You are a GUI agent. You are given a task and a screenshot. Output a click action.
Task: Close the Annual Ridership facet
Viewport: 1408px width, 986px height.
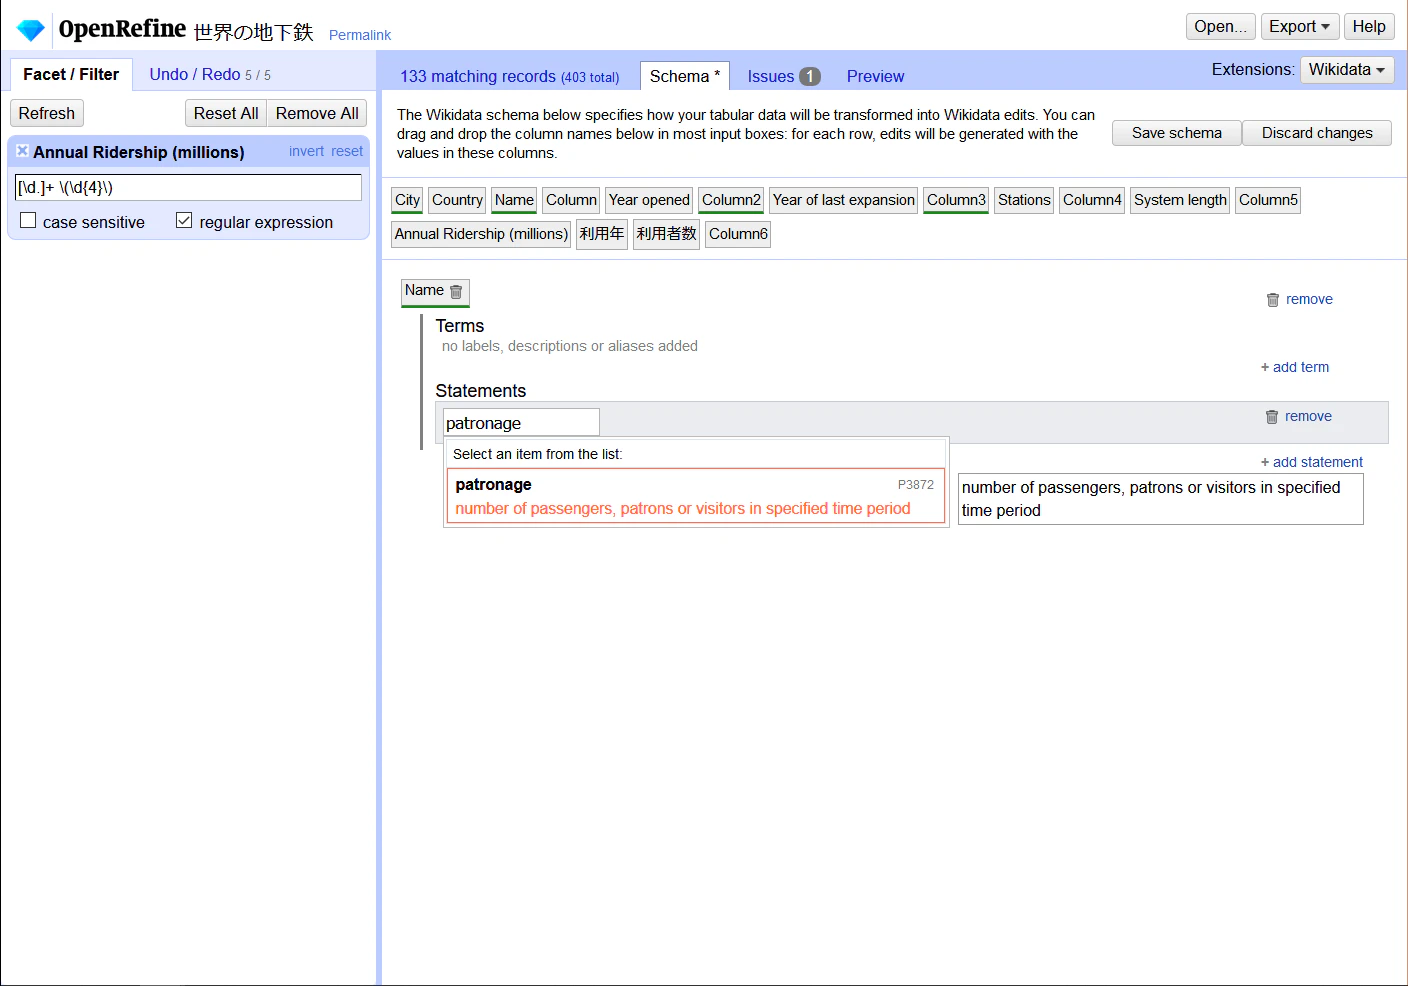point(22,151)
